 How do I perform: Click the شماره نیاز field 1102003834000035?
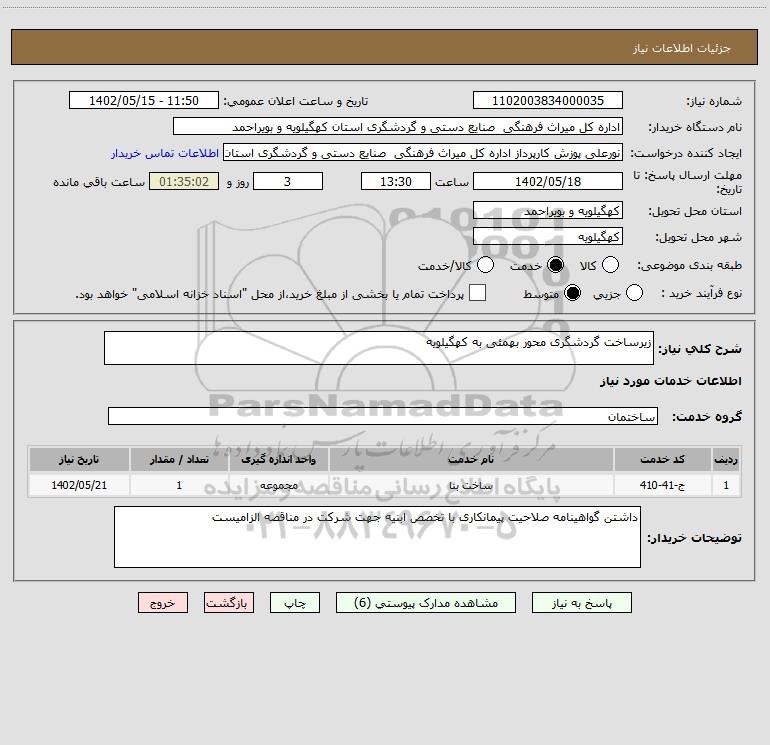click(548, 101)
